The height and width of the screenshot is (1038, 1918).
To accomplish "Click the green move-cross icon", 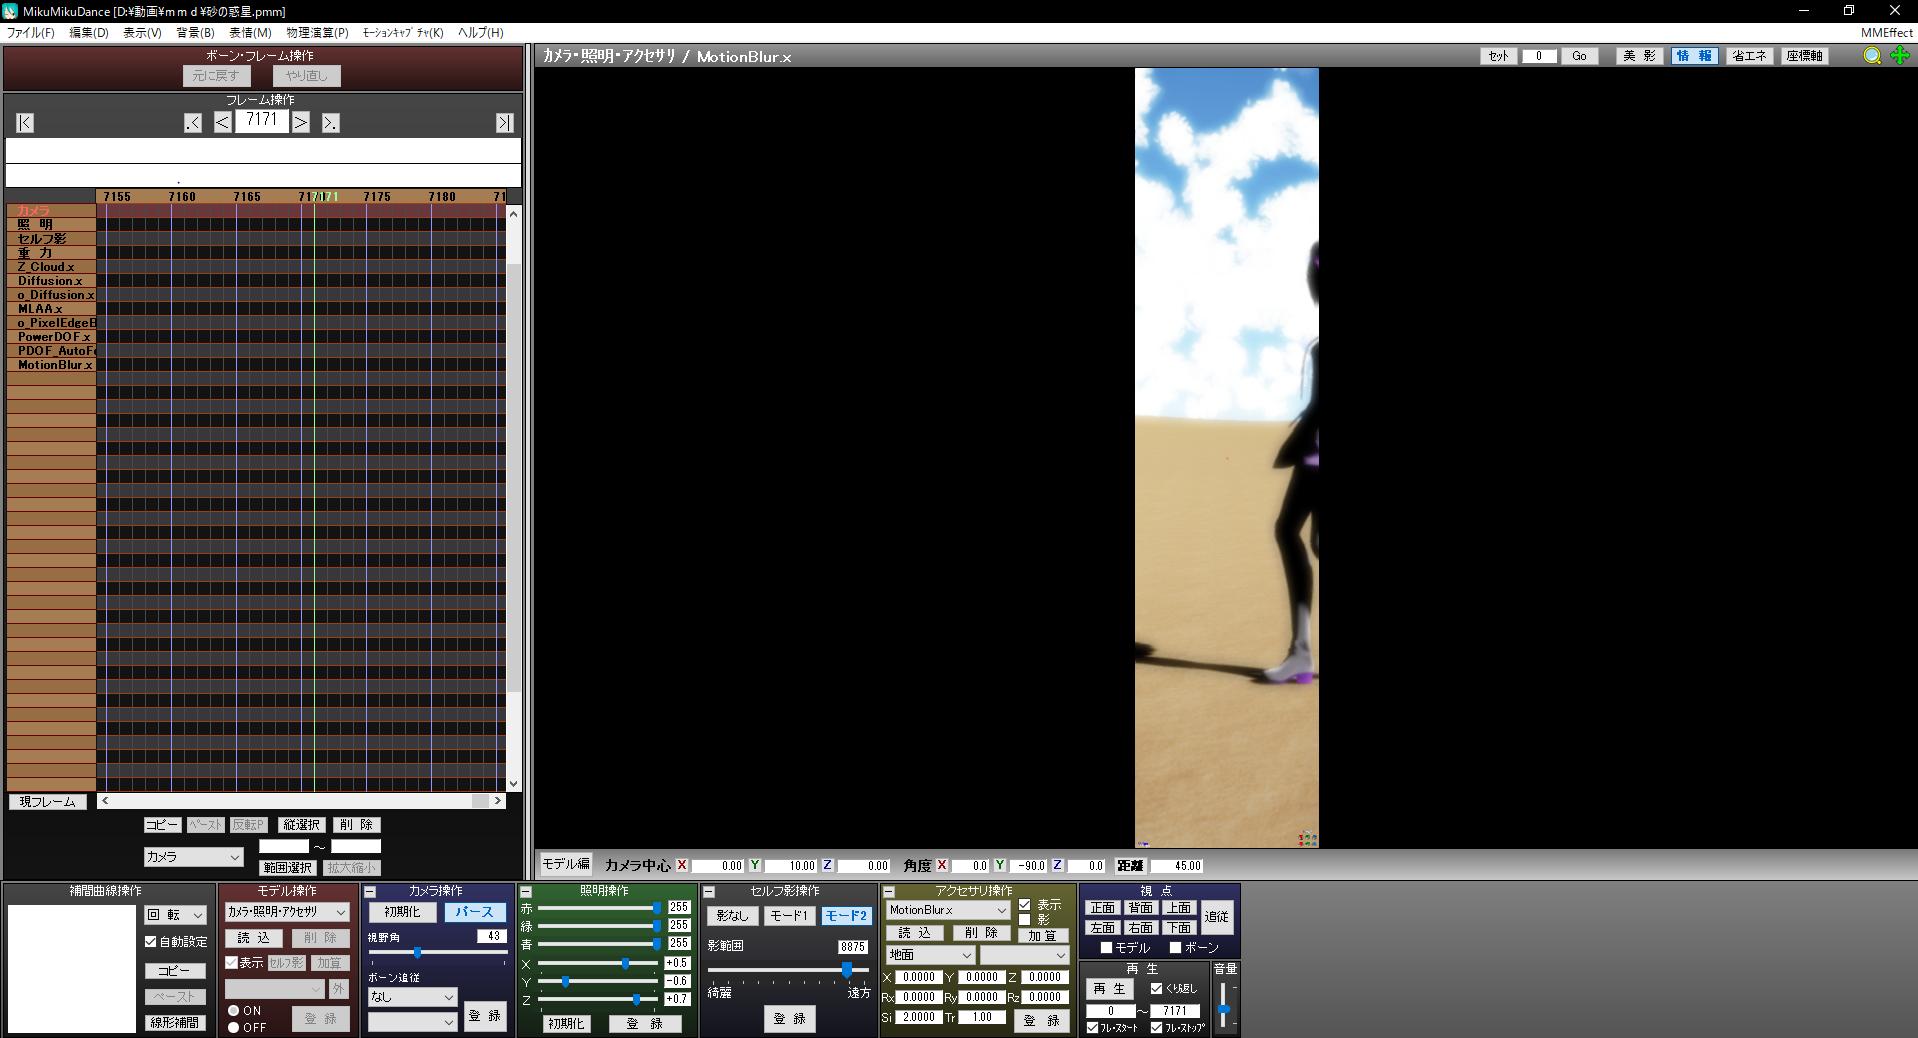I will (1900, 56).
